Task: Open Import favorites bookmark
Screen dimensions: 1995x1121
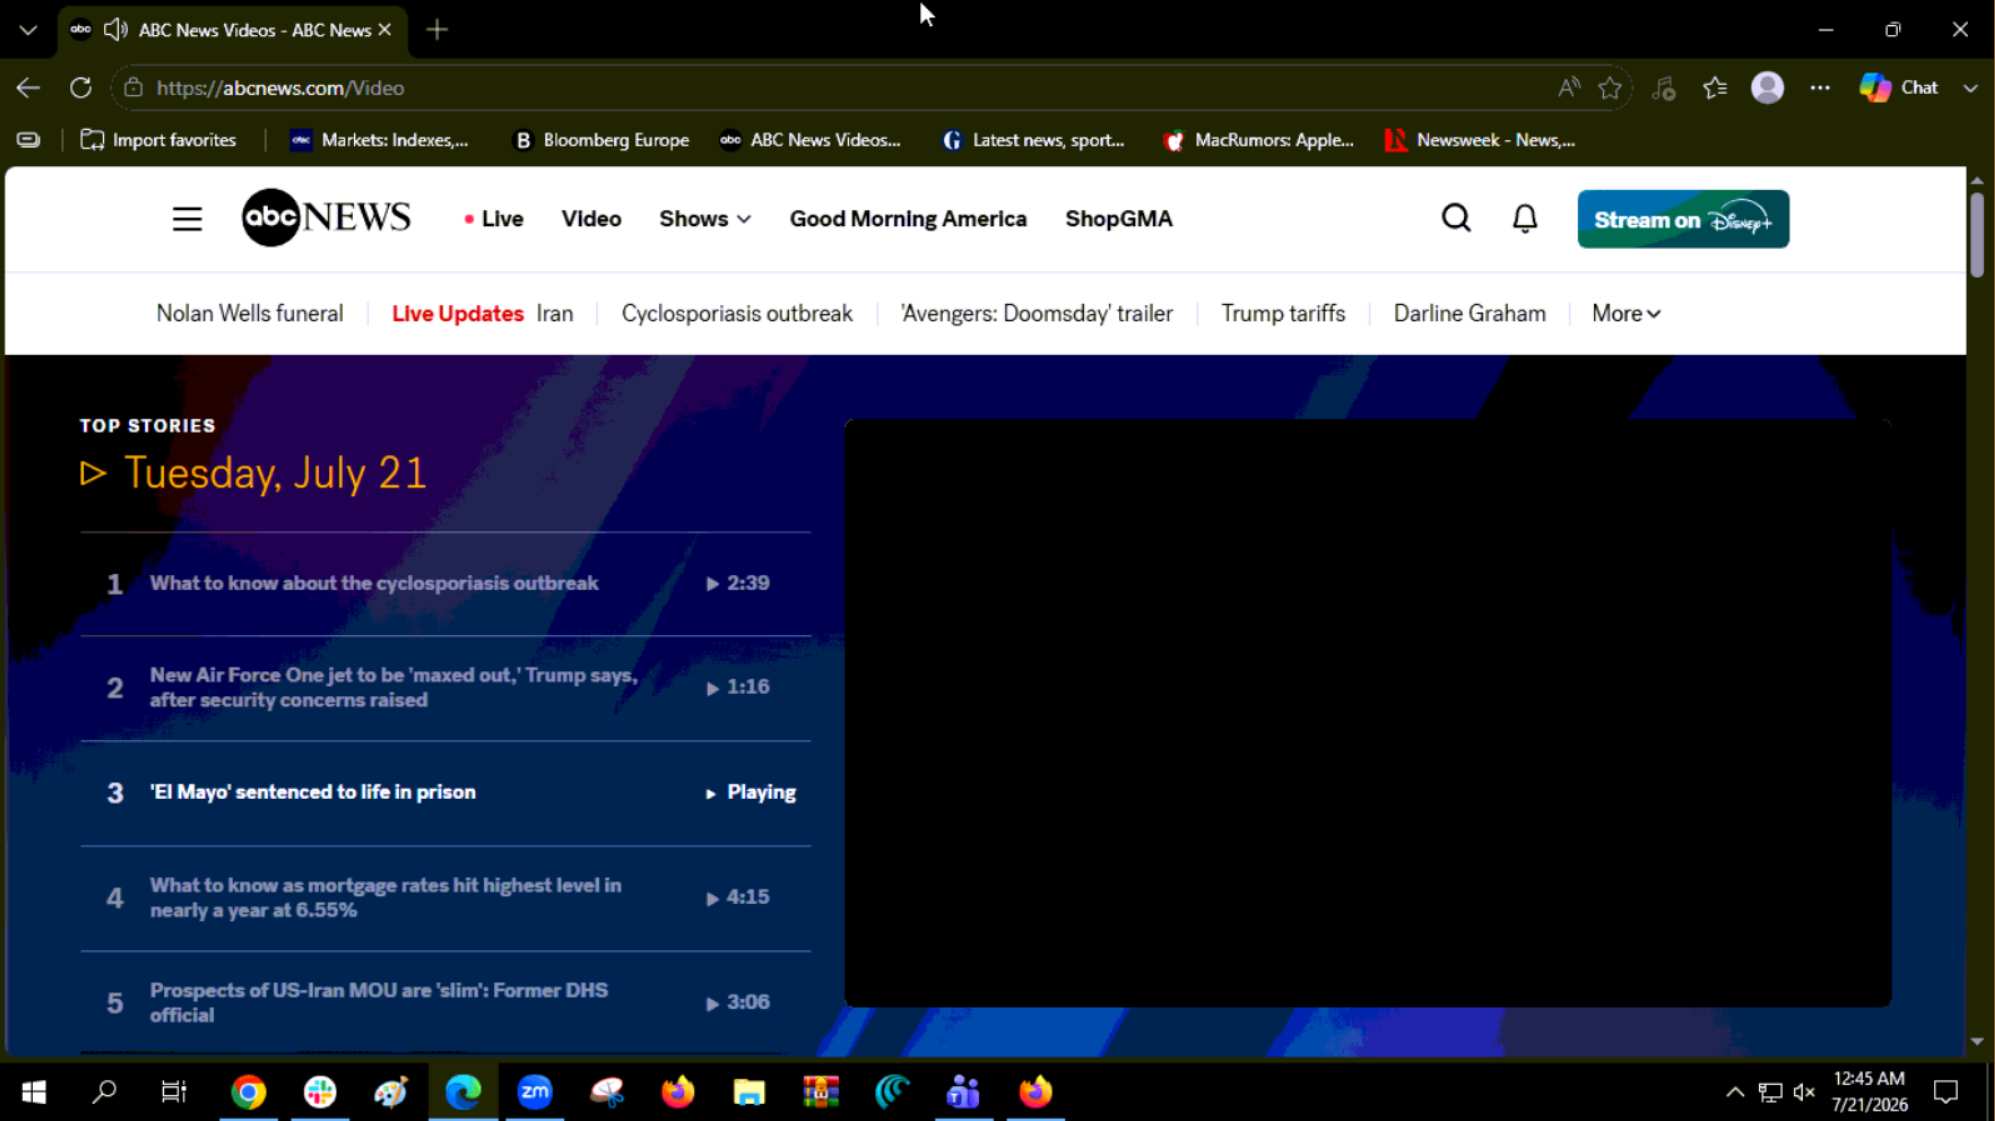Action: pos(159,141)
